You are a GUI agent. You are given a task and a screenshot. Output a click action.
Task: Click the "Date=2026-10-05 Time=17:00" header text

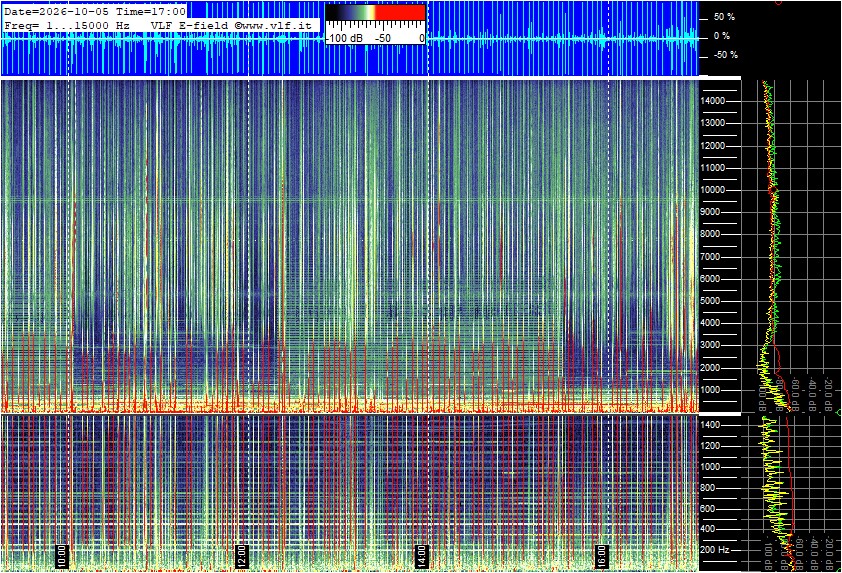pos(95,11)
